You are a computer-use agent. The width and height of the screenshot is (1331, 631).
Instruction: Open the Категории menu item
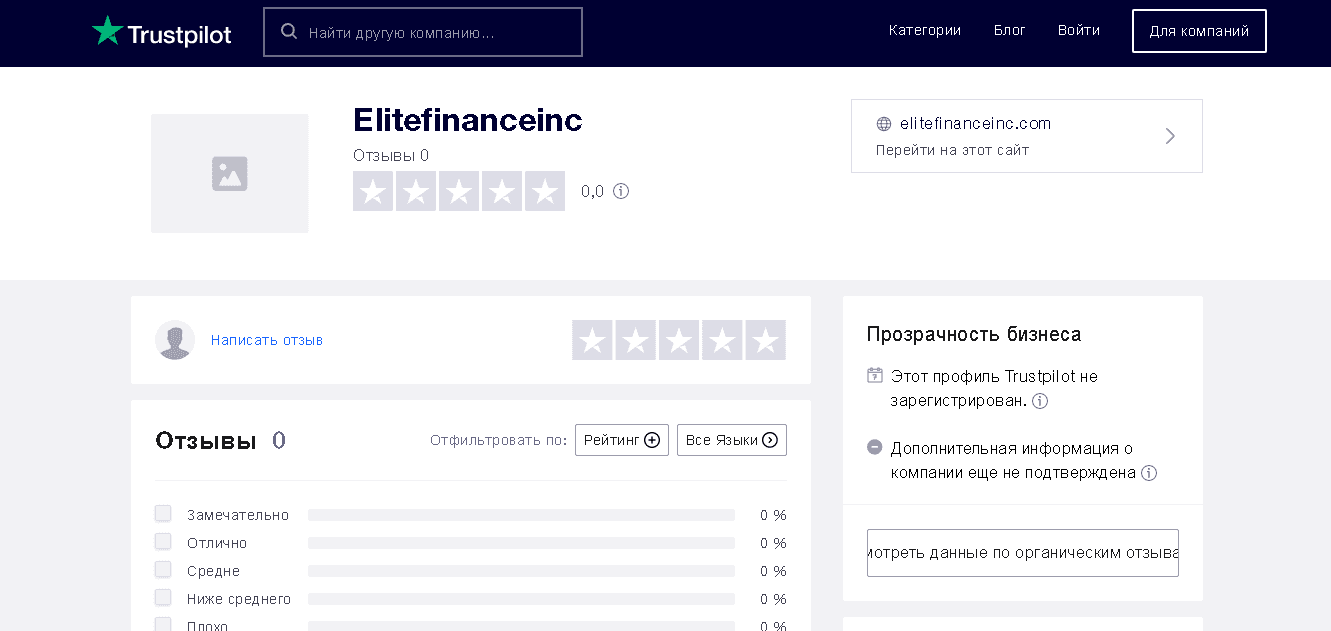pos(924,31)
